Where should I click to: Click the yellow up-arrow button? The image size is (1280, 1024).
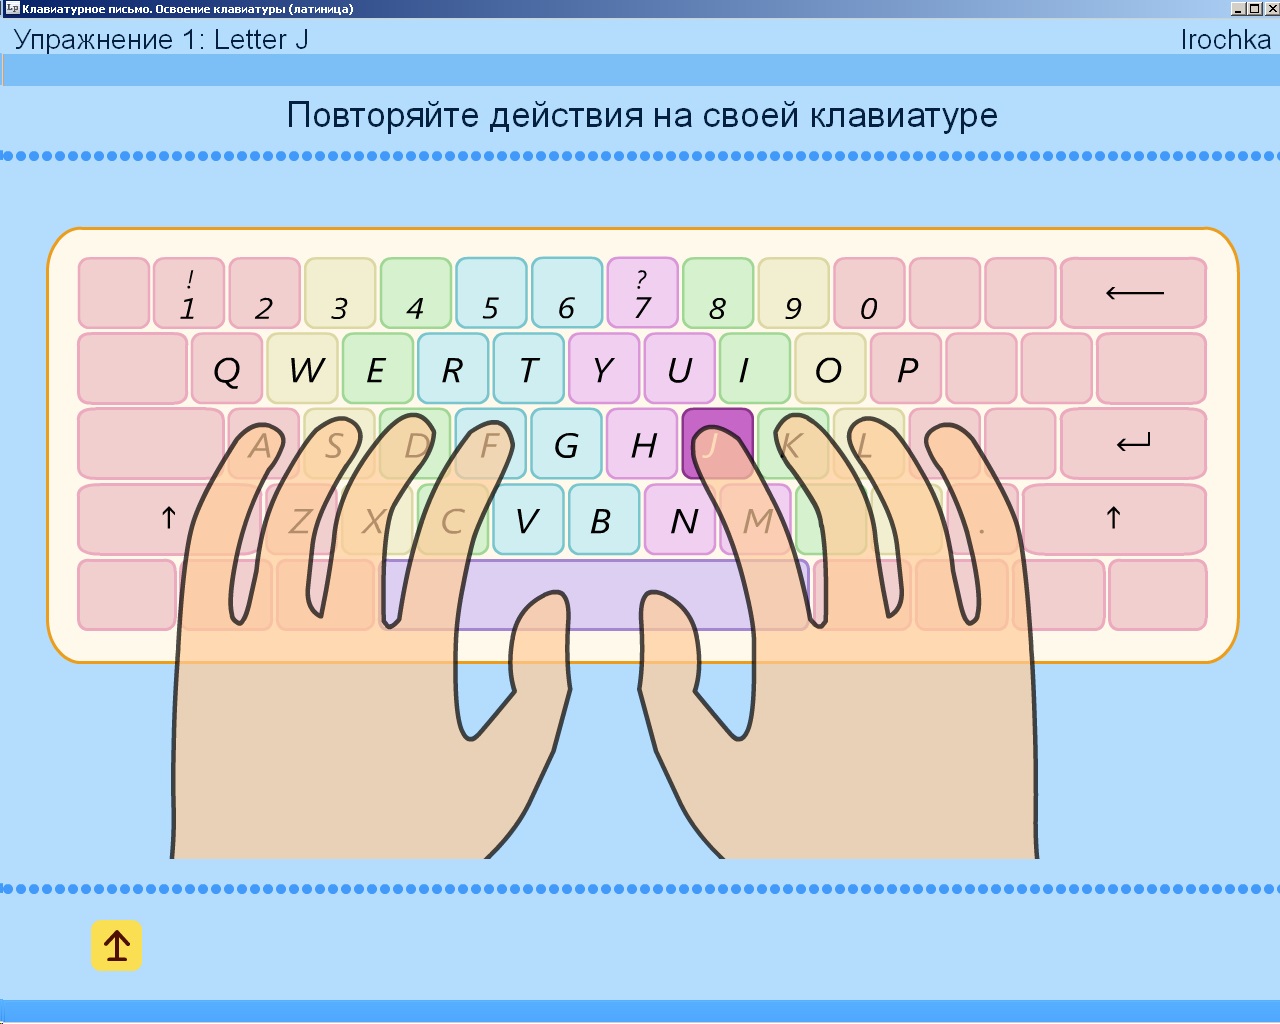coord(116,946)
